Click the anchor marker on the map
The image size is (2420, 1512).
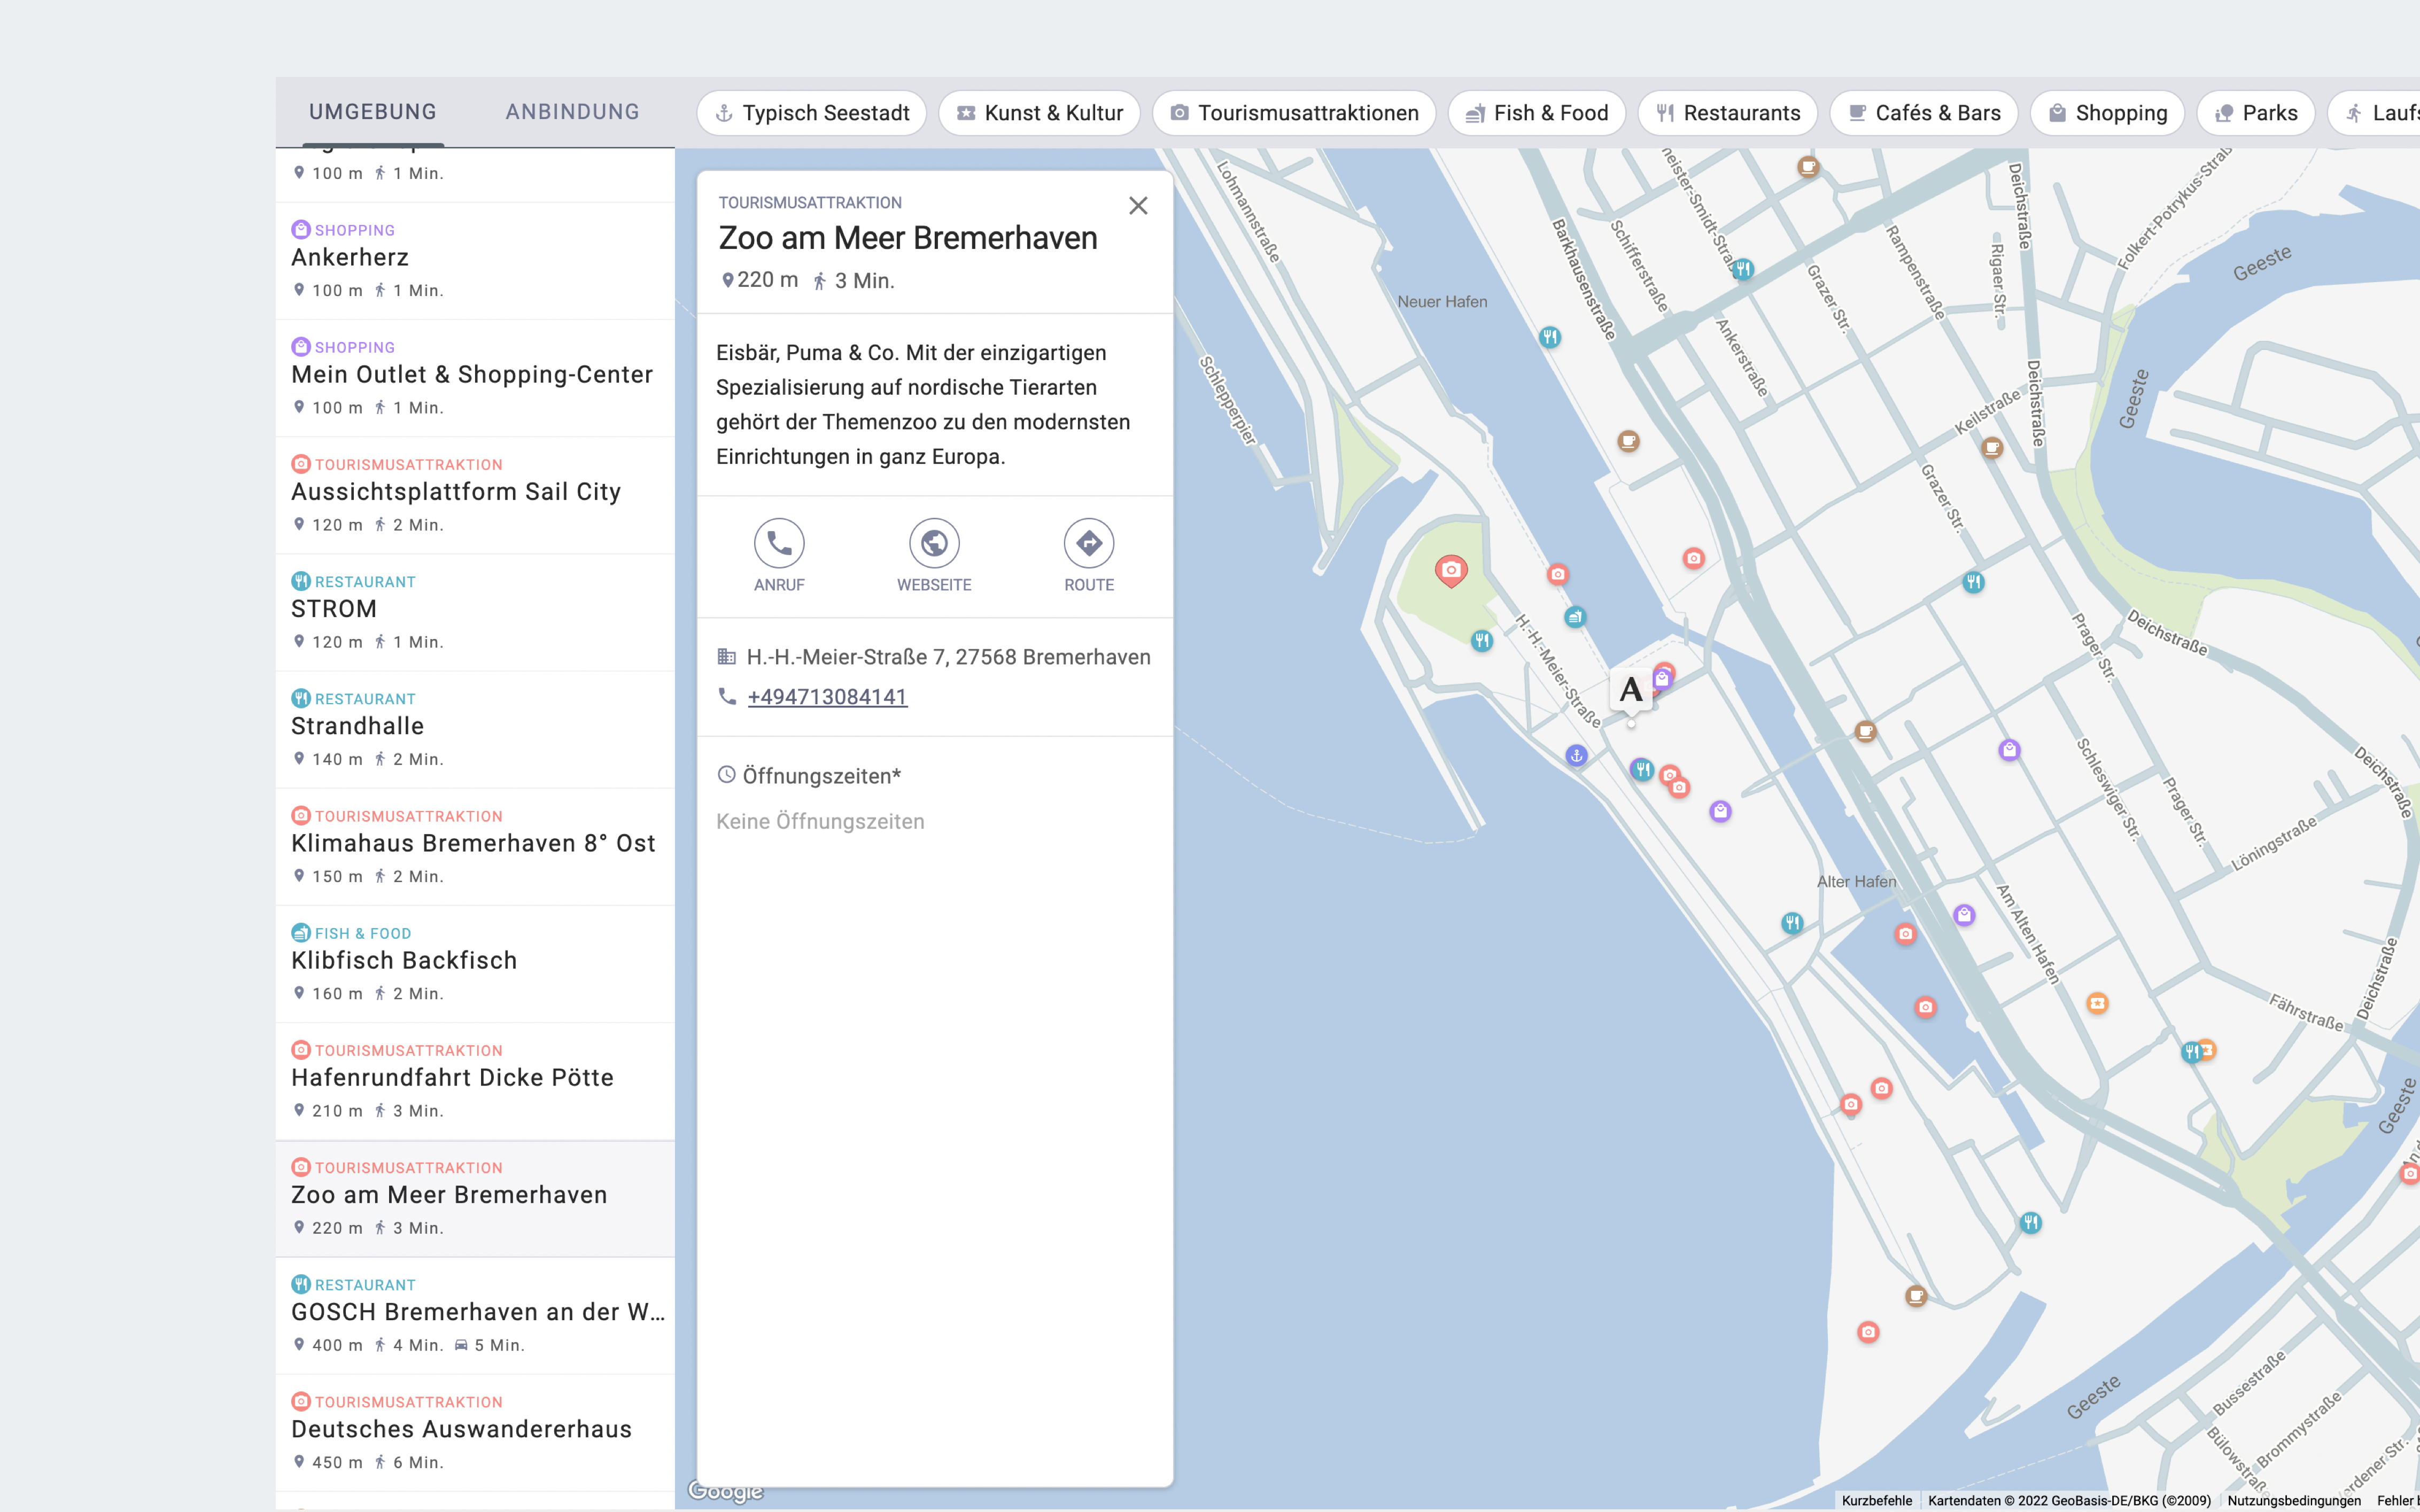click(x=1577, y=756)
